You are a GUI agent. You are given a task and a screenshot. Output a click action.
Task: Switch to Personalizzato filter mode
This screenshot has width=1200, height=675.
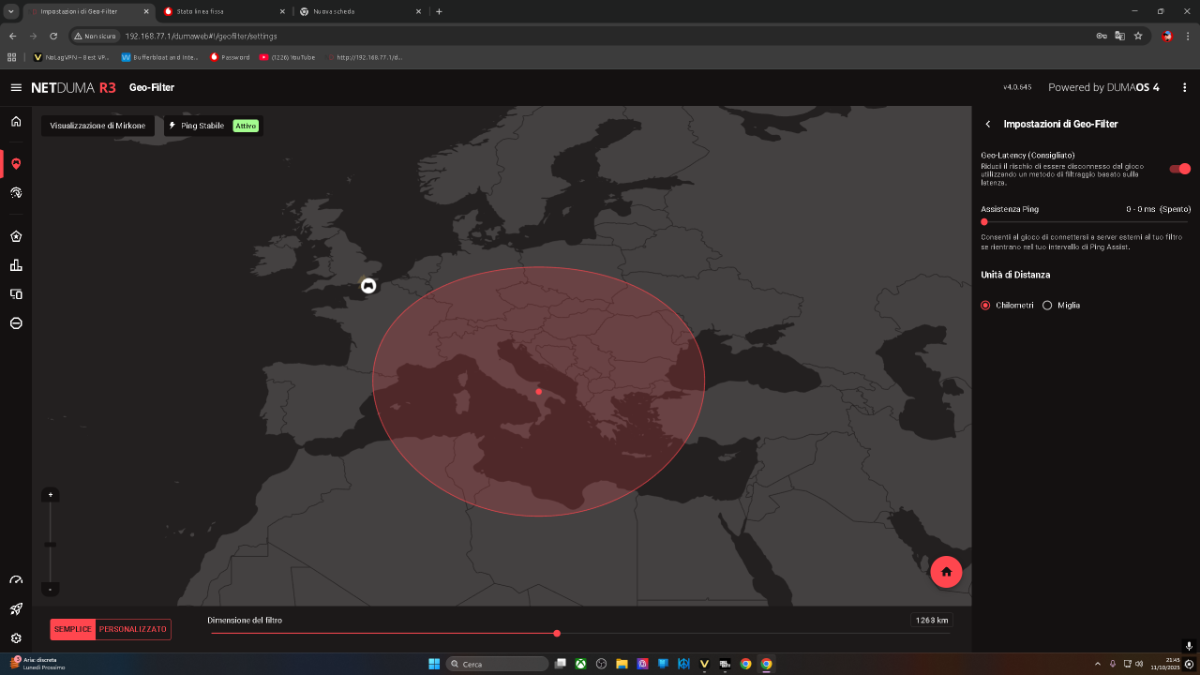(x=133, y=629)
